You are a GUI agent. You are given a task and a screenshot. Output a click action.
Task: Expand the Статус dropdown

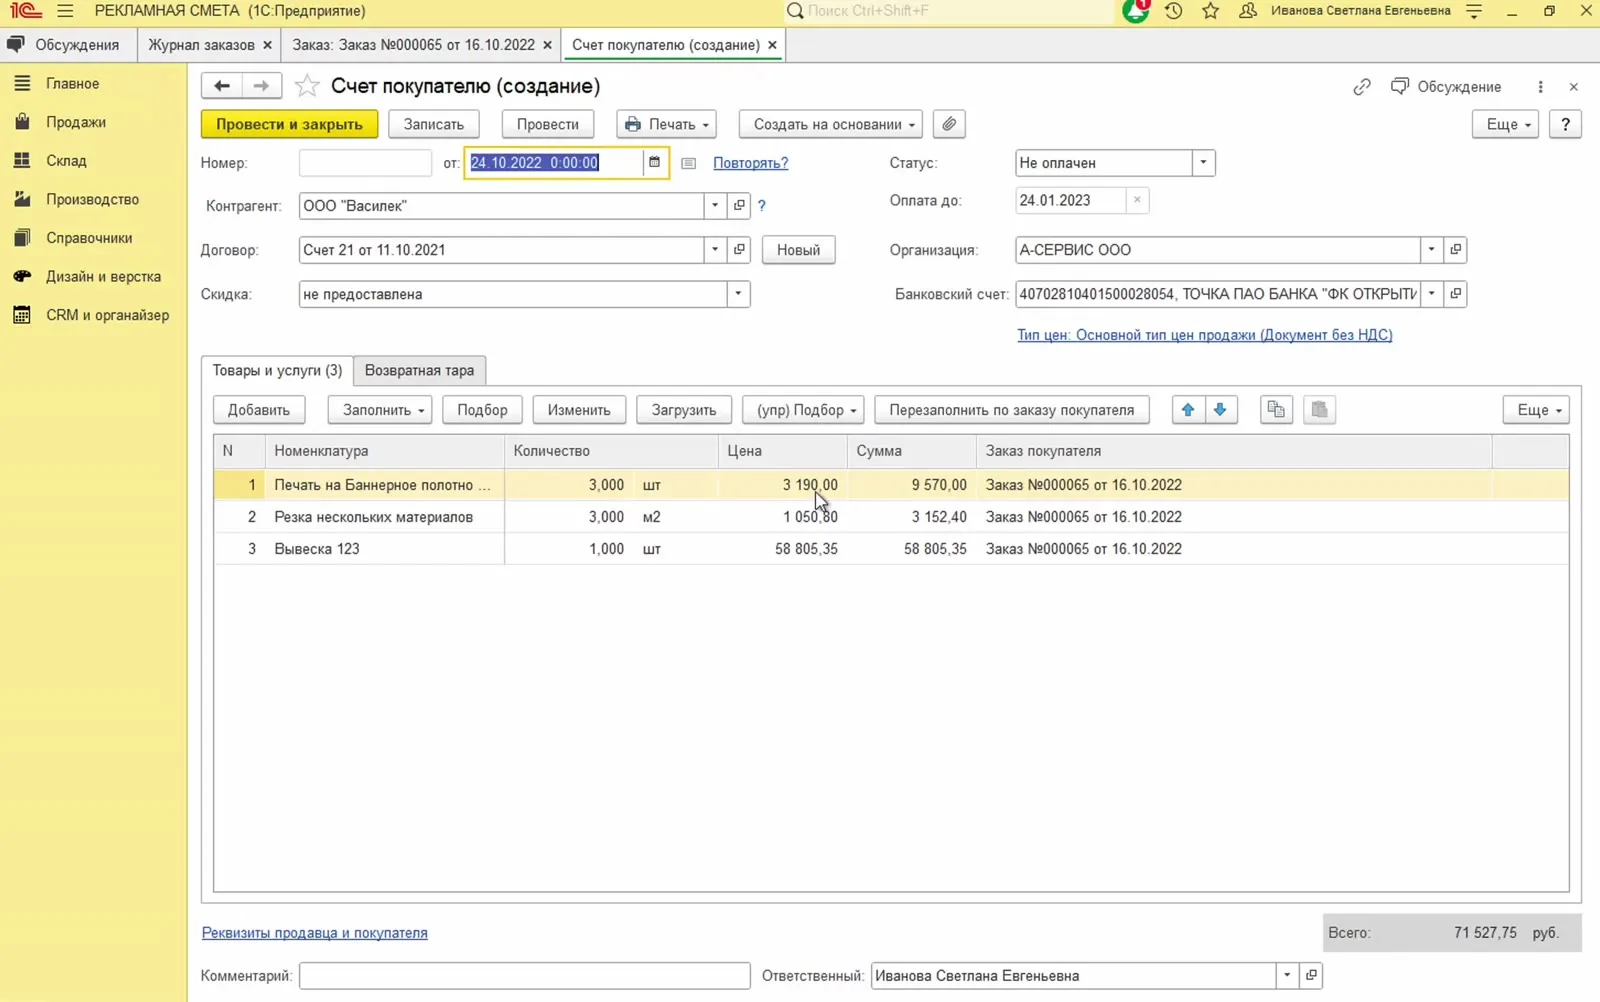[1203, 163]
